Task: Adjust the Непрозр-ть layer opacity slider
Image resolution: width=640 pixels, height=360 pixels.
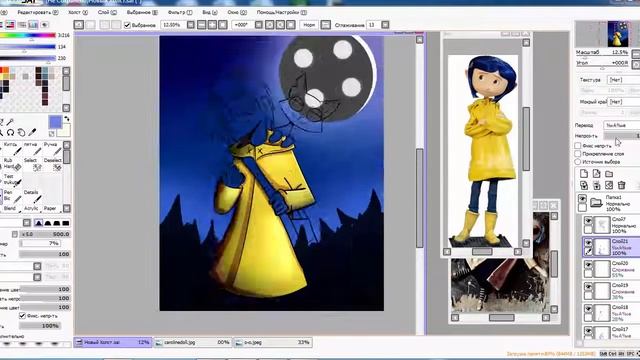Action: [622, 136]
